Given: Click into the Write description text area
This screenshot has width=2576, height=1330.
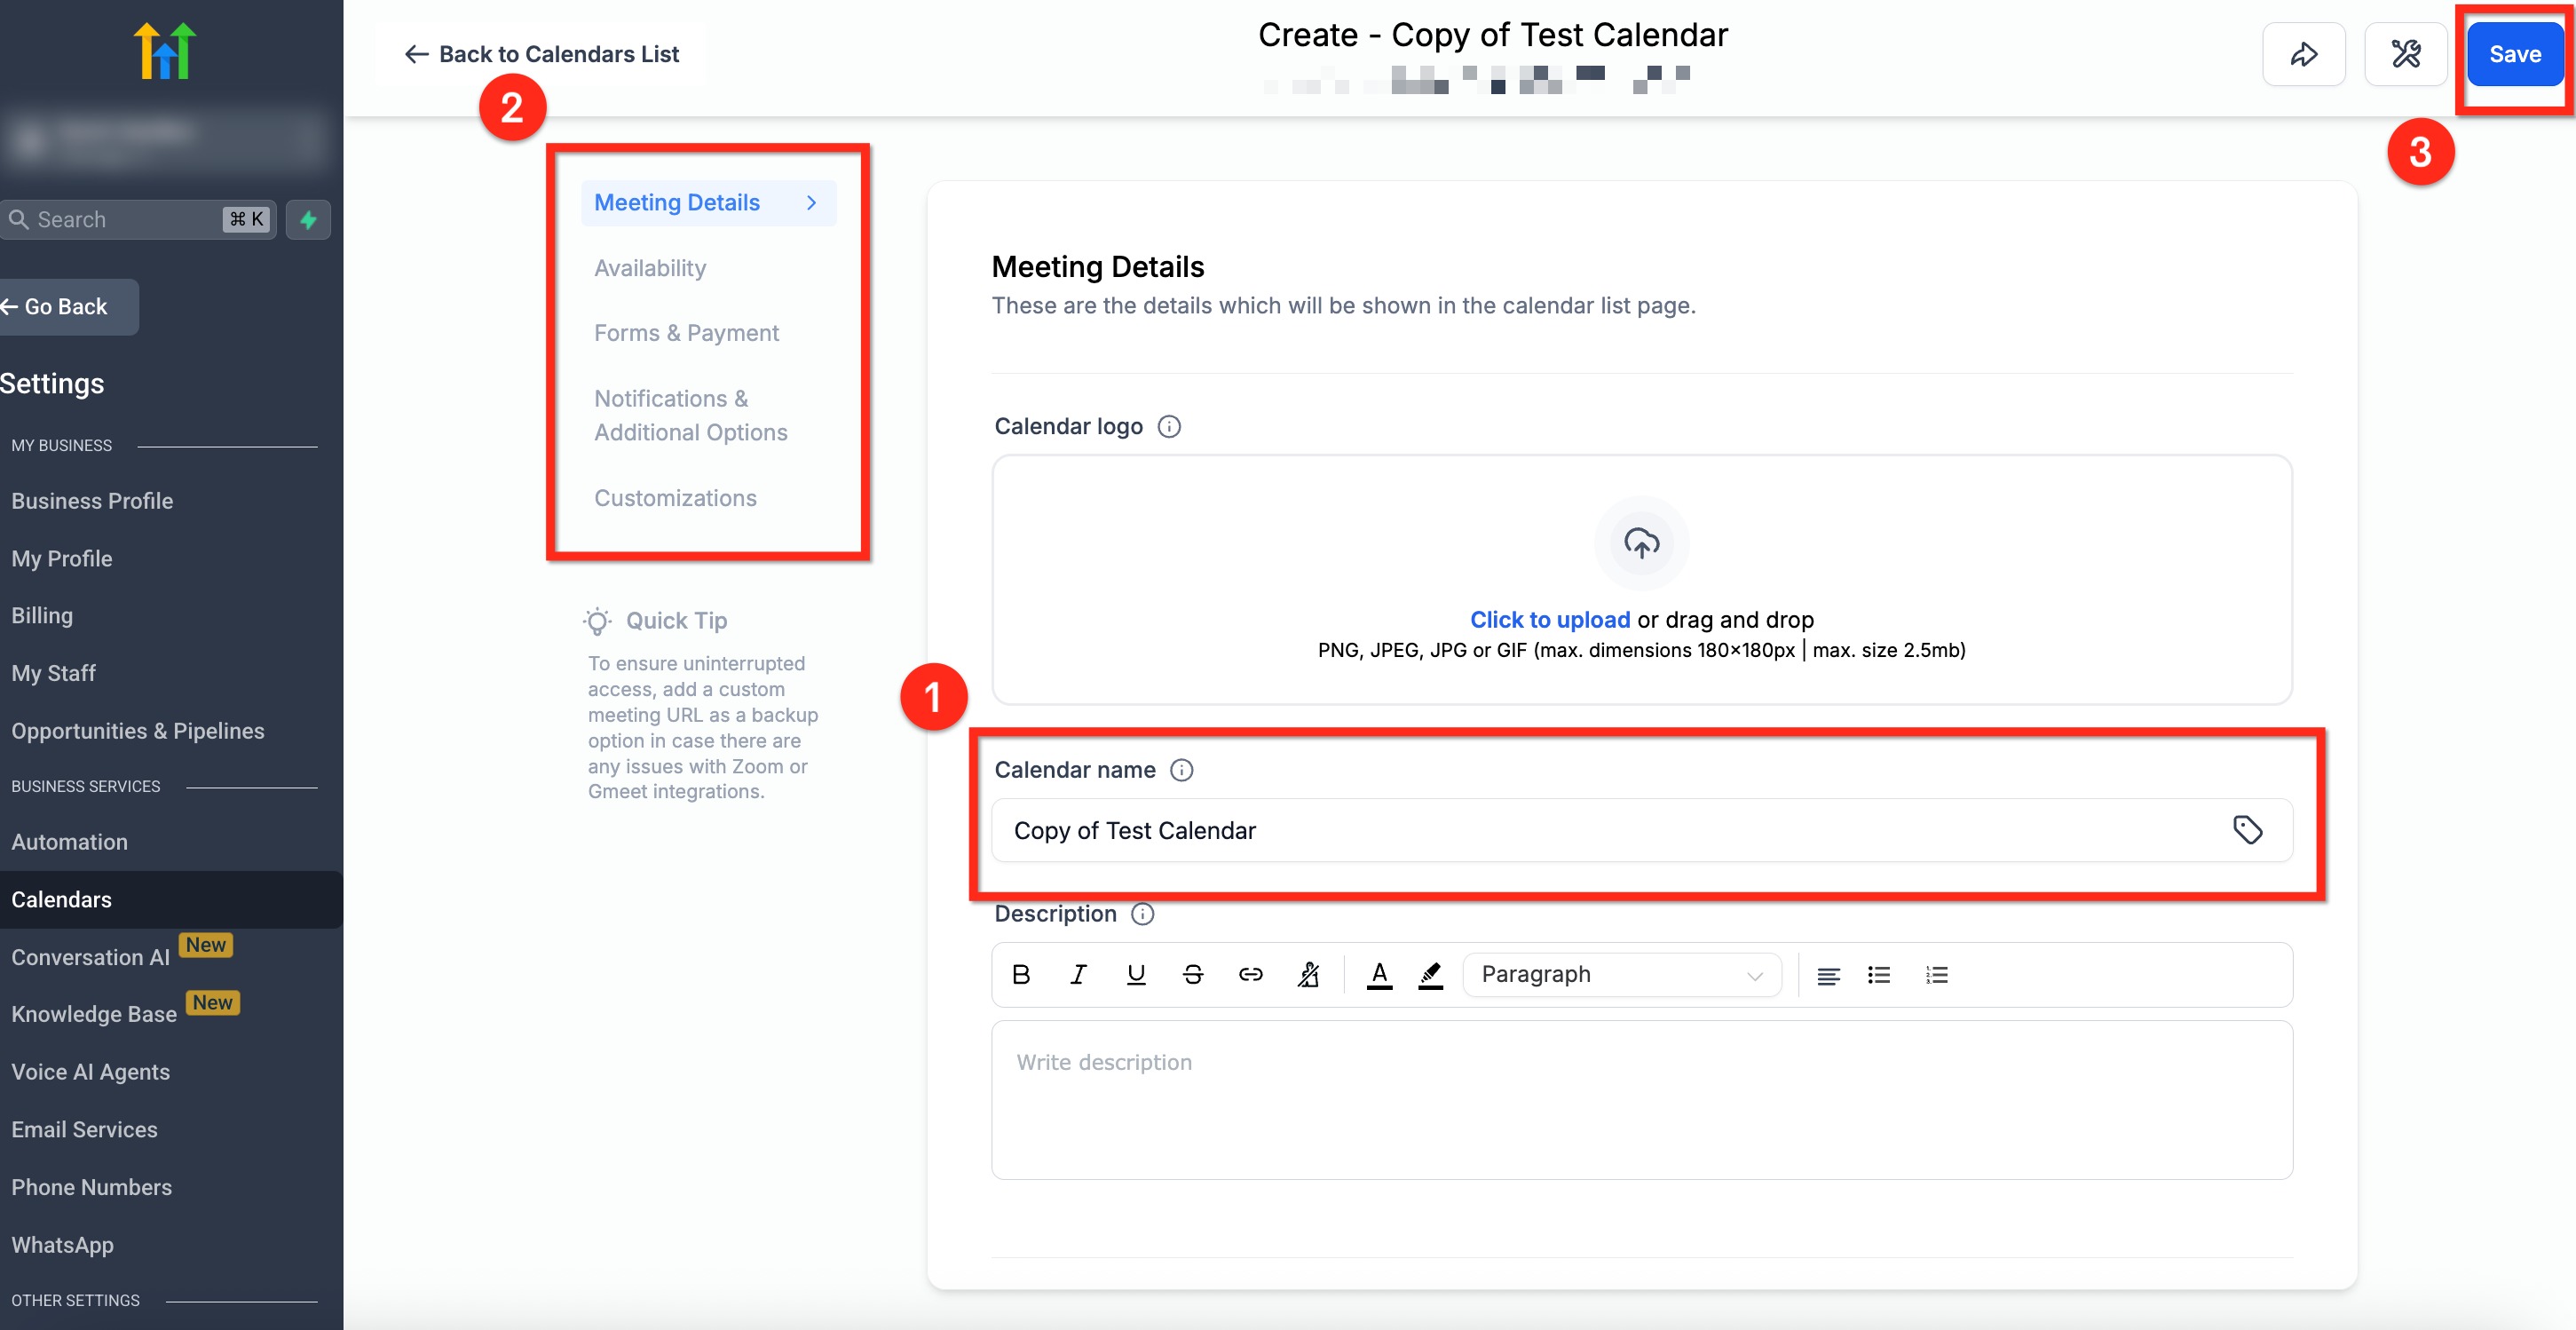Looking at the screenshot, I should click(1640, 1100).
